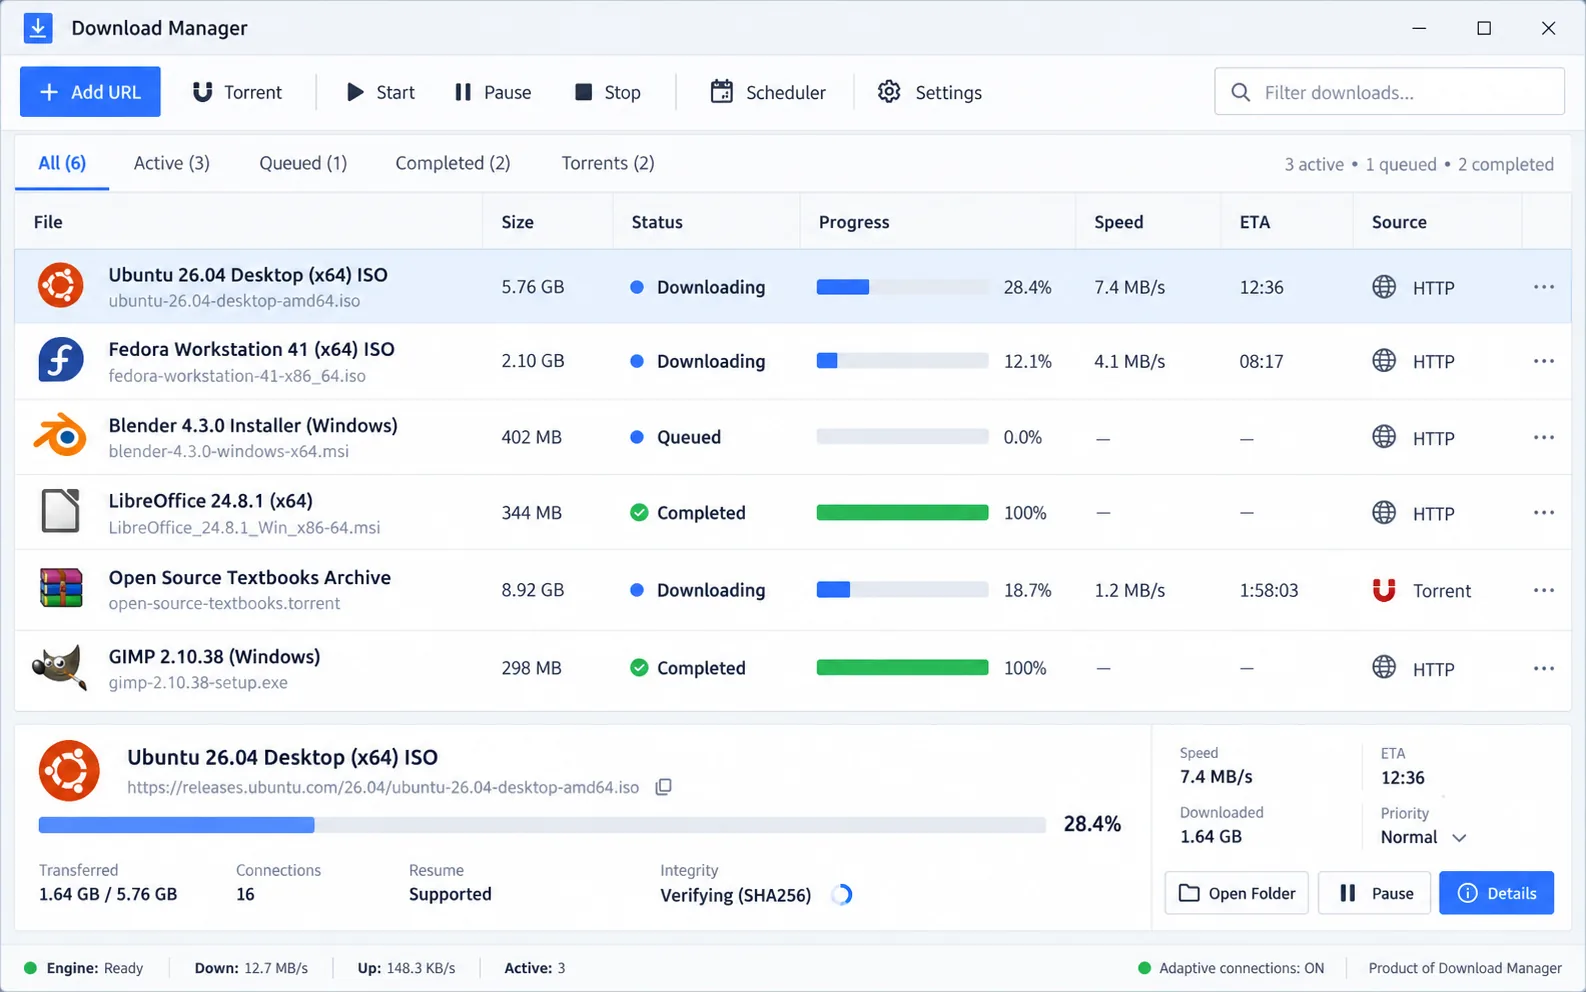Switch to the Queued (1) tab
The height and width of the screenshot is (992, 1586).
click(x=303, y=163)
